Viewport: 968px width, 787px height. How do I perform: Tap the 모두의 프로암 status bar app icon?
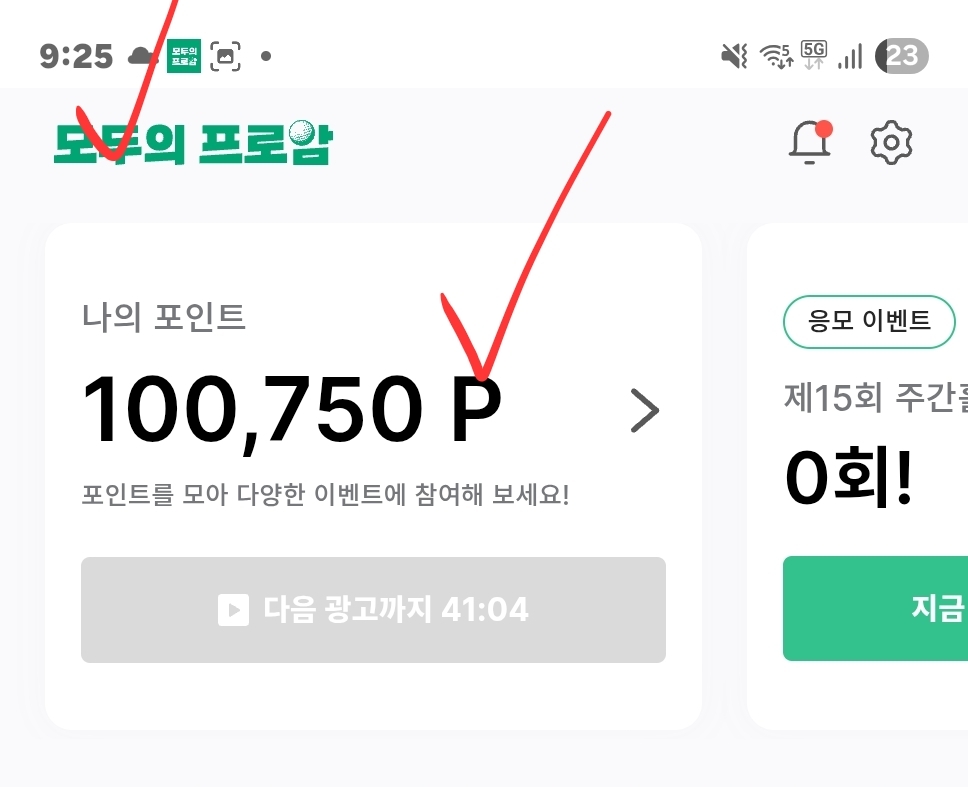tap(184, 56)
